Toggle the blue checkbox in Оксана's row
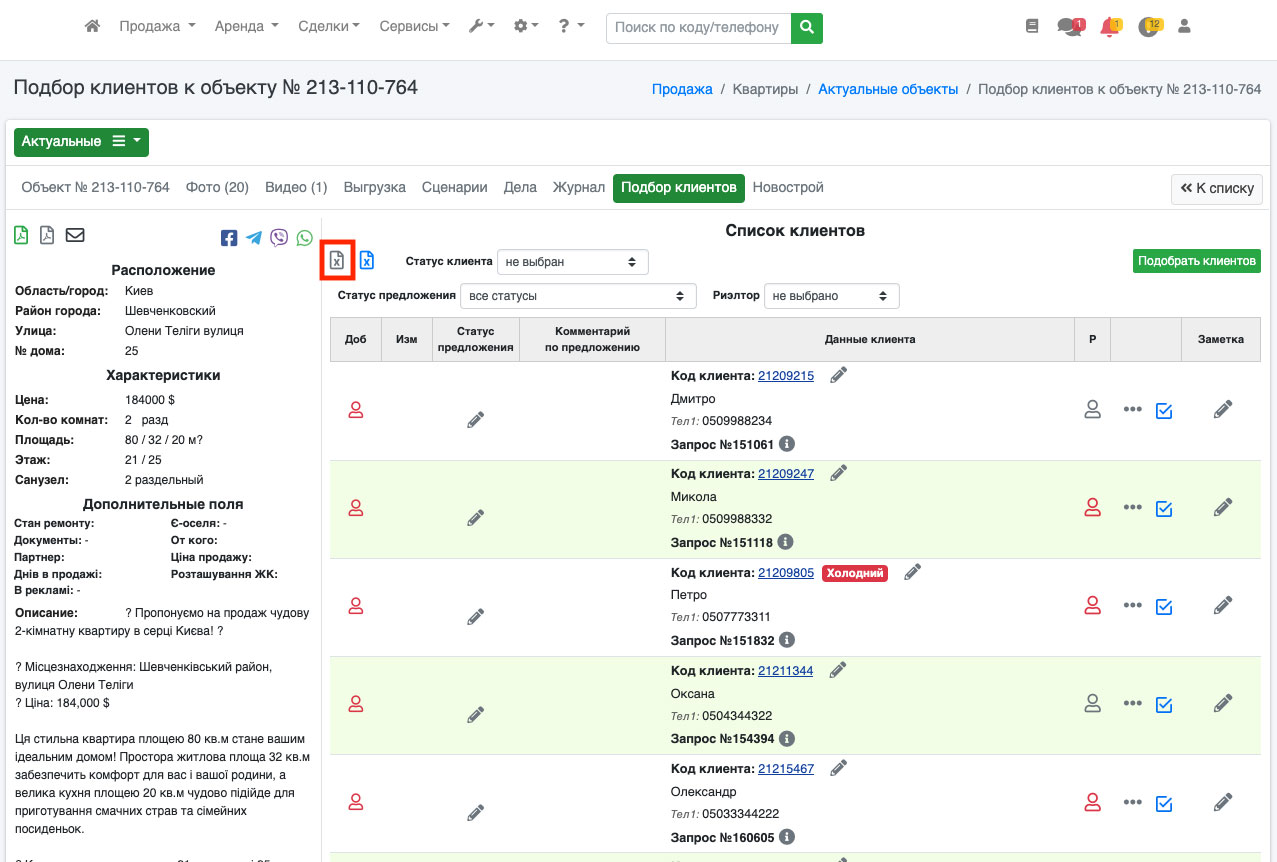Screen dimensions: 1277x862 click(1163, 705)
